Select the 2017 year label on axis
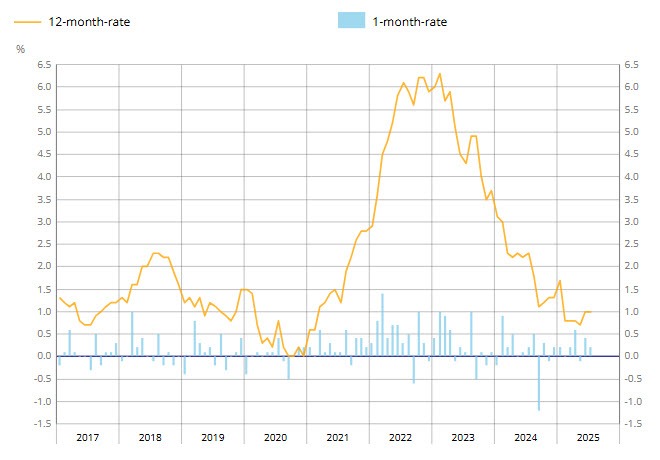This screenshot has width=660, height=460. coord(88,437)
